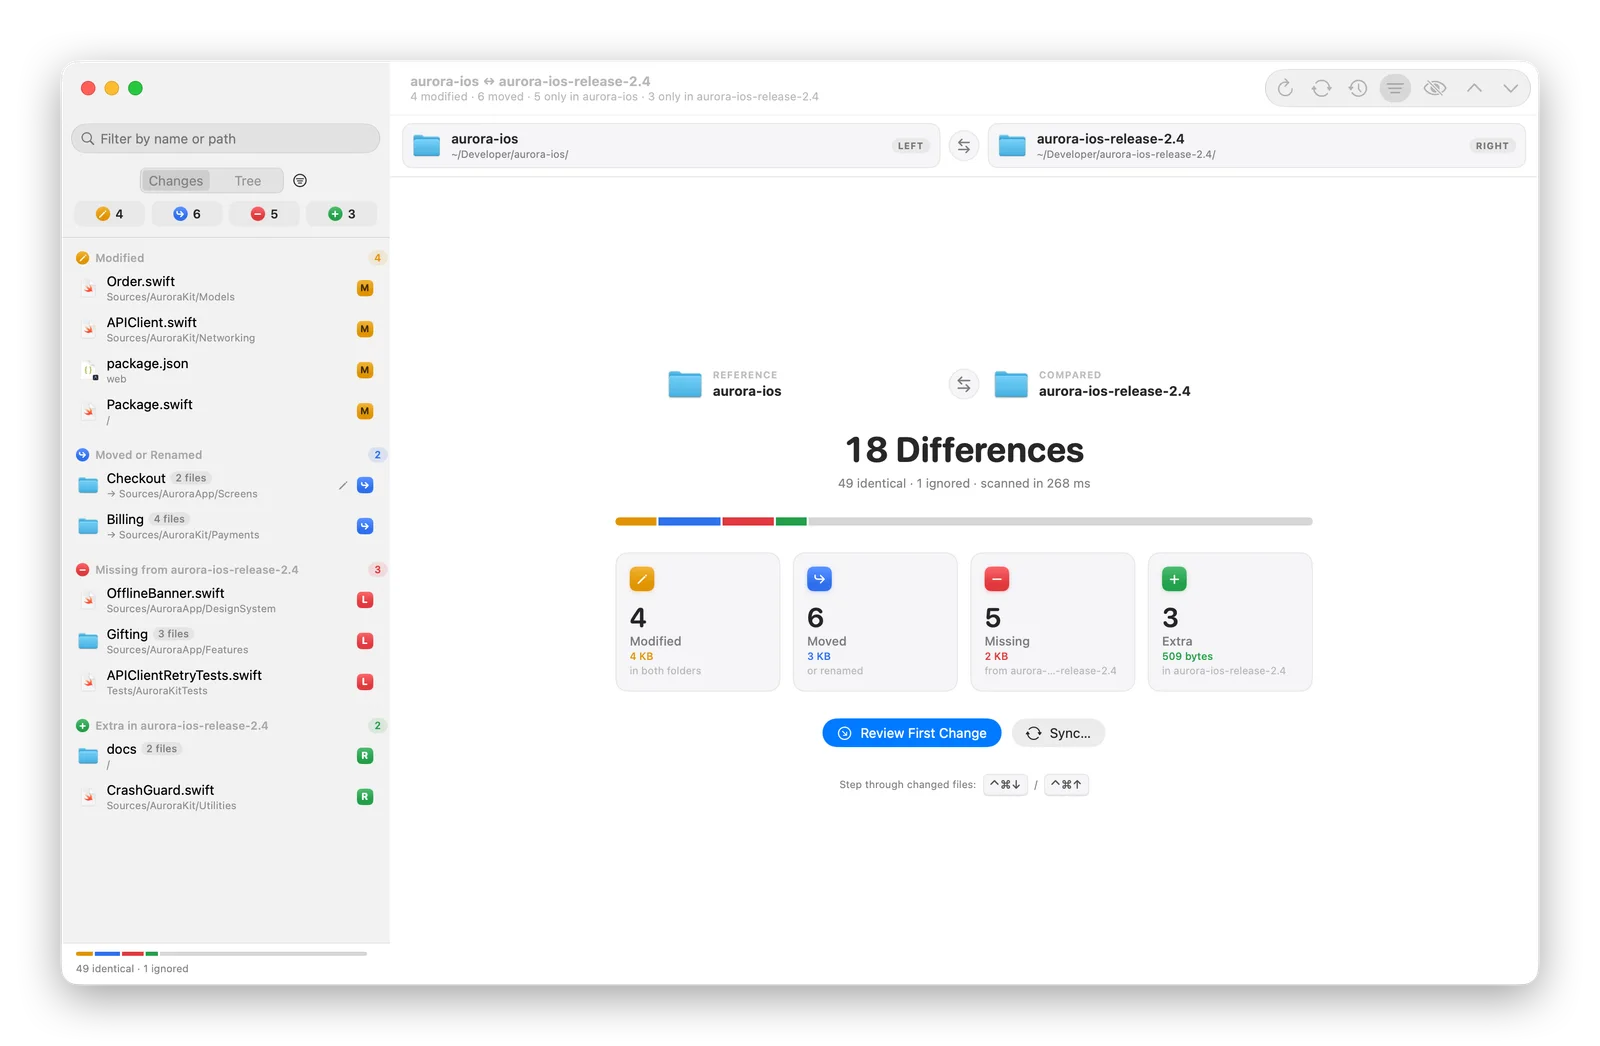The width and height of the screenshot is (1600, 1046).
Task: Switch to the Changes tab
Action: [x=176, y=181]
